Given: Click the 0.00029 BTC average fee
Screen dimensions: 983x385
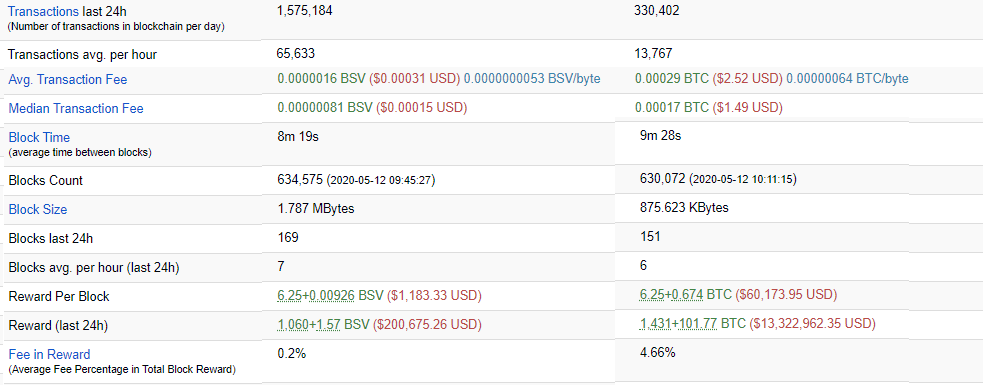Looking at the screenshot, I should point(671,79).
